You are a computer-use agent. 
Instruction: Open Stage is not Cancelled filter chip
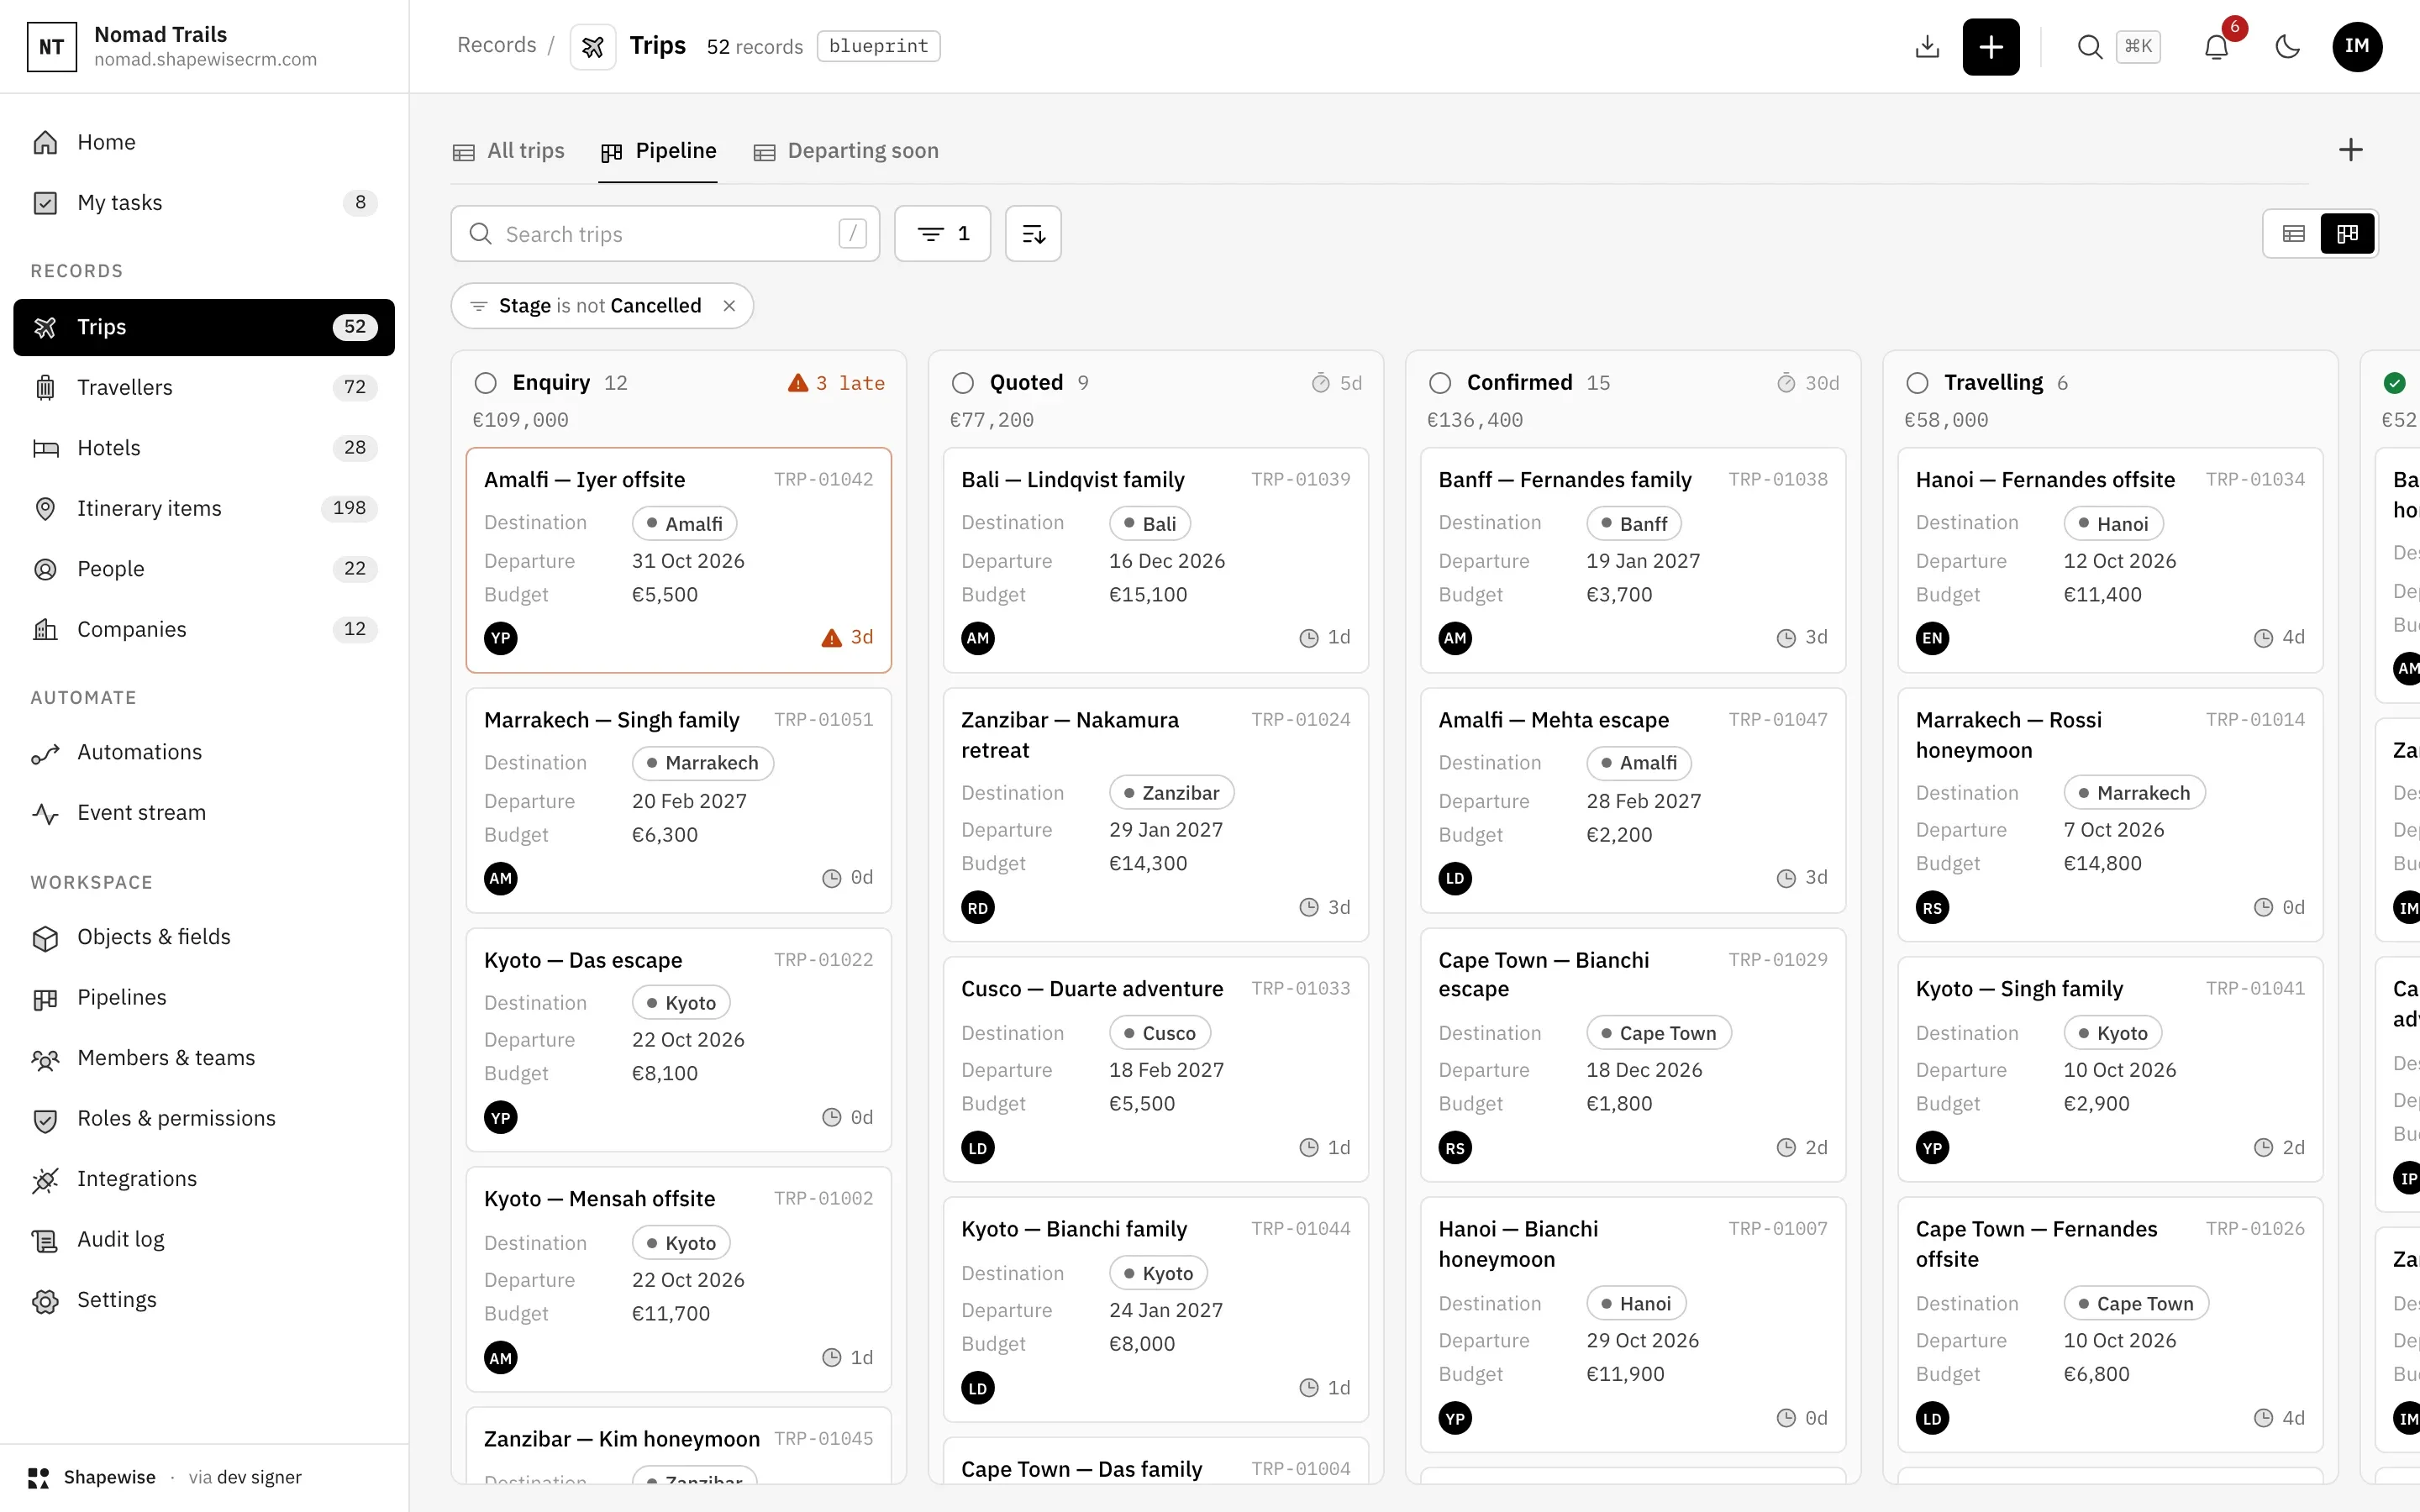point(601,306)
